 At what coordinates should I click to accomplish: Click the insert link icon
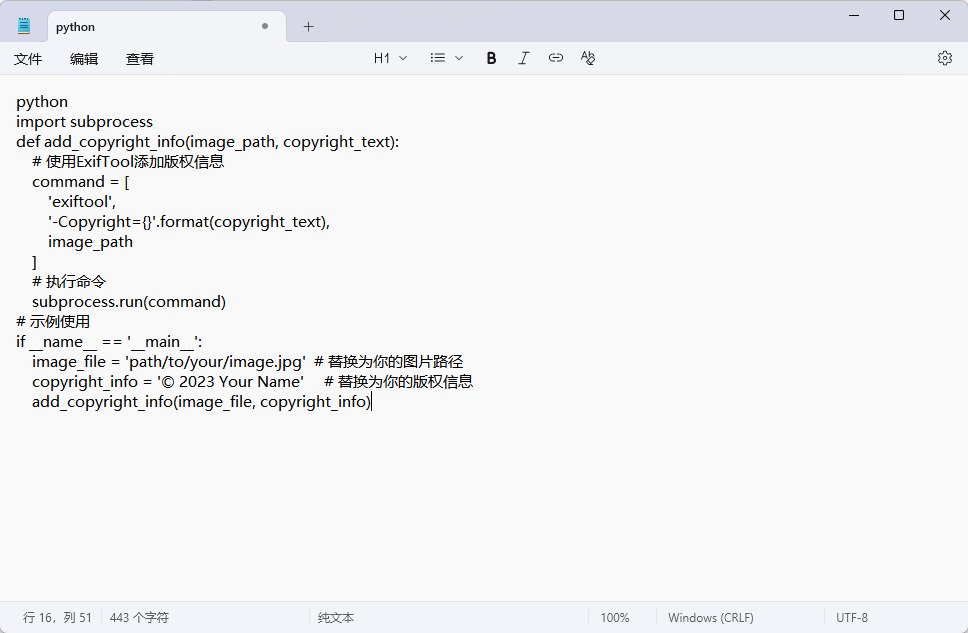point(556,58)
